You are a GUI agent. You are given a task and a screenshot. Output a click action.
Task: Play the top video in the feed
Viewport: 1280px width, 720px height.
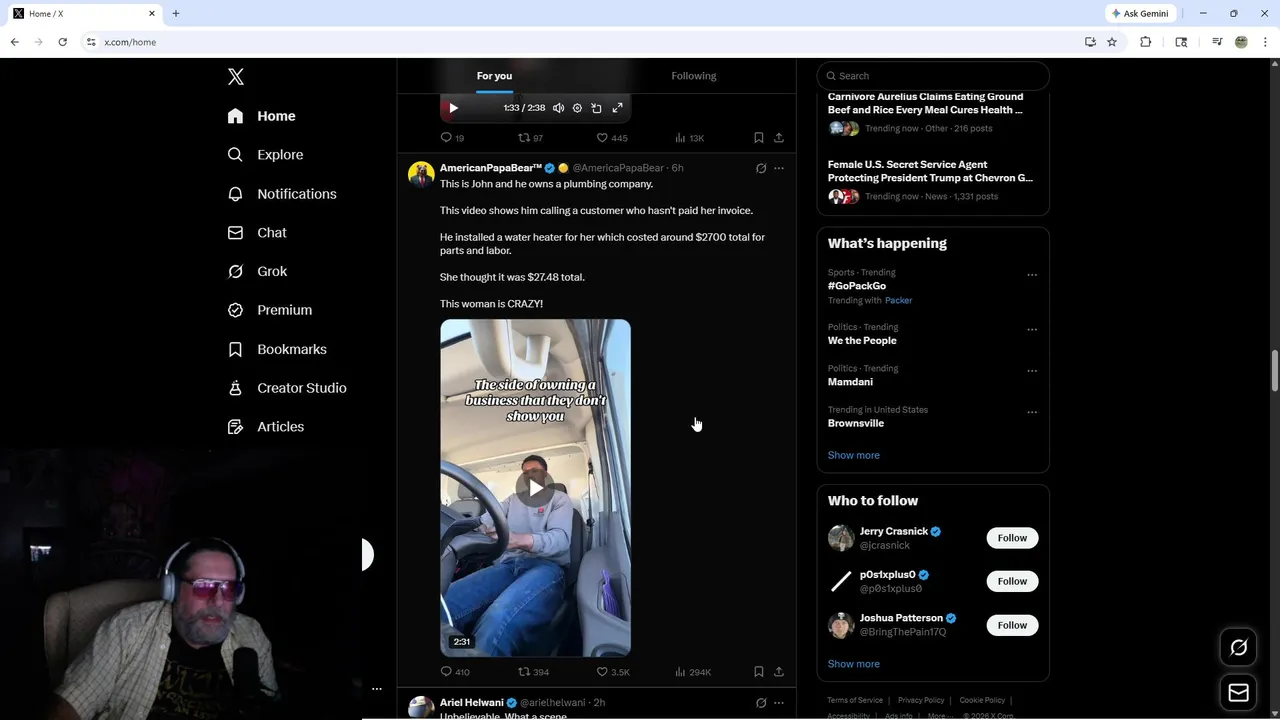pyautogui.click(x=453, y=108)
